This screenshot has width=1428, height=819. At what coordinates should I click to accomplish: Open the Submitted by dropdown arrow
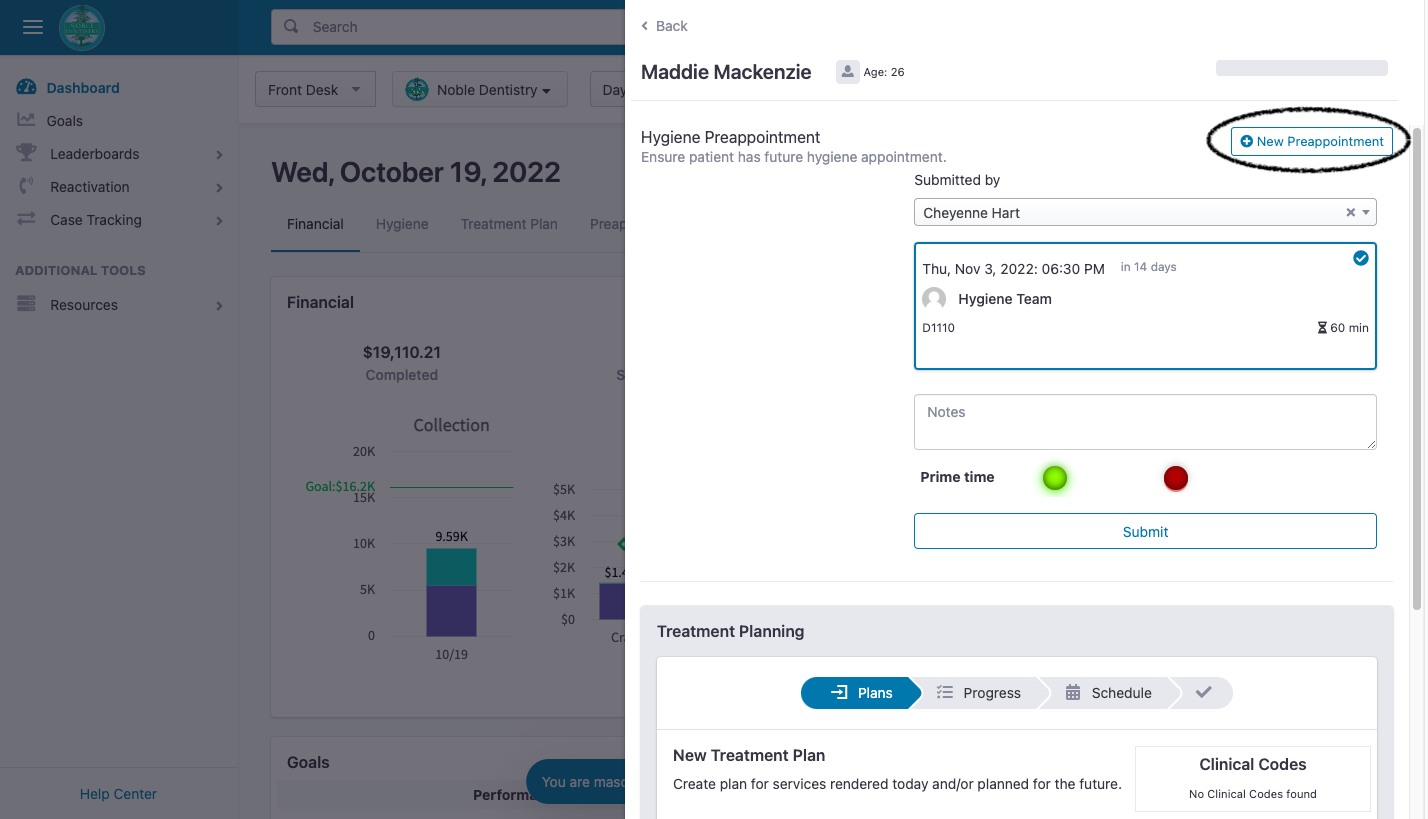coord(1366,212)
